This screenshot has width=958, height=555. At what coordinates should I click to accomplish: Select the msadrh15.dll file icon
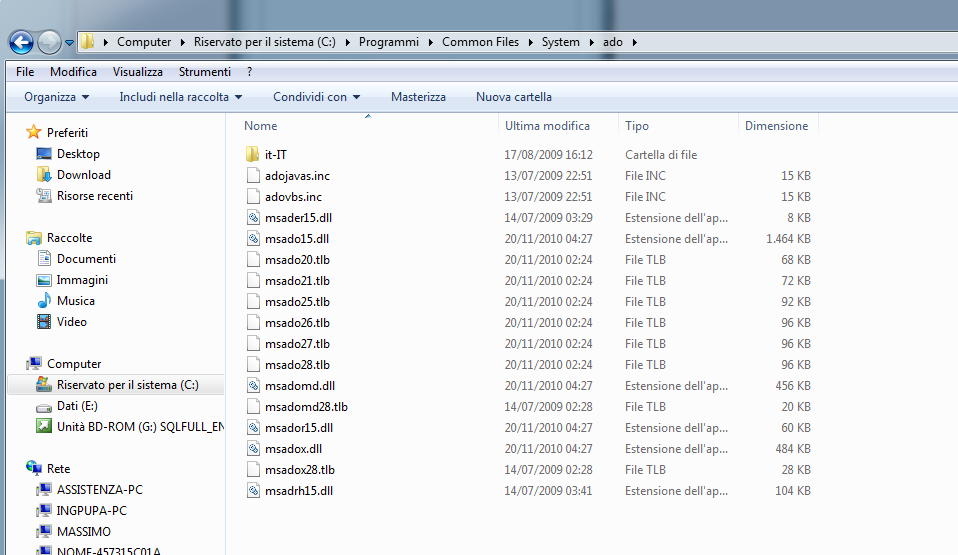click(253, 491)
